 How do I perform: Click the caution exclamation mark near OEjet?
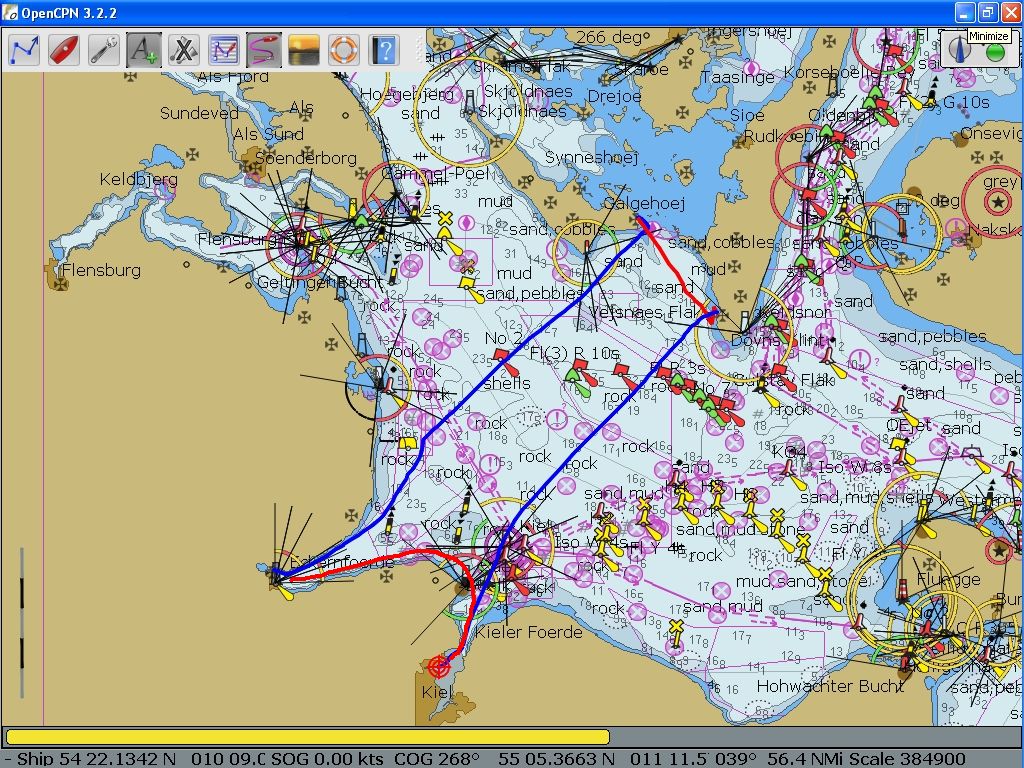click(859, 360)
